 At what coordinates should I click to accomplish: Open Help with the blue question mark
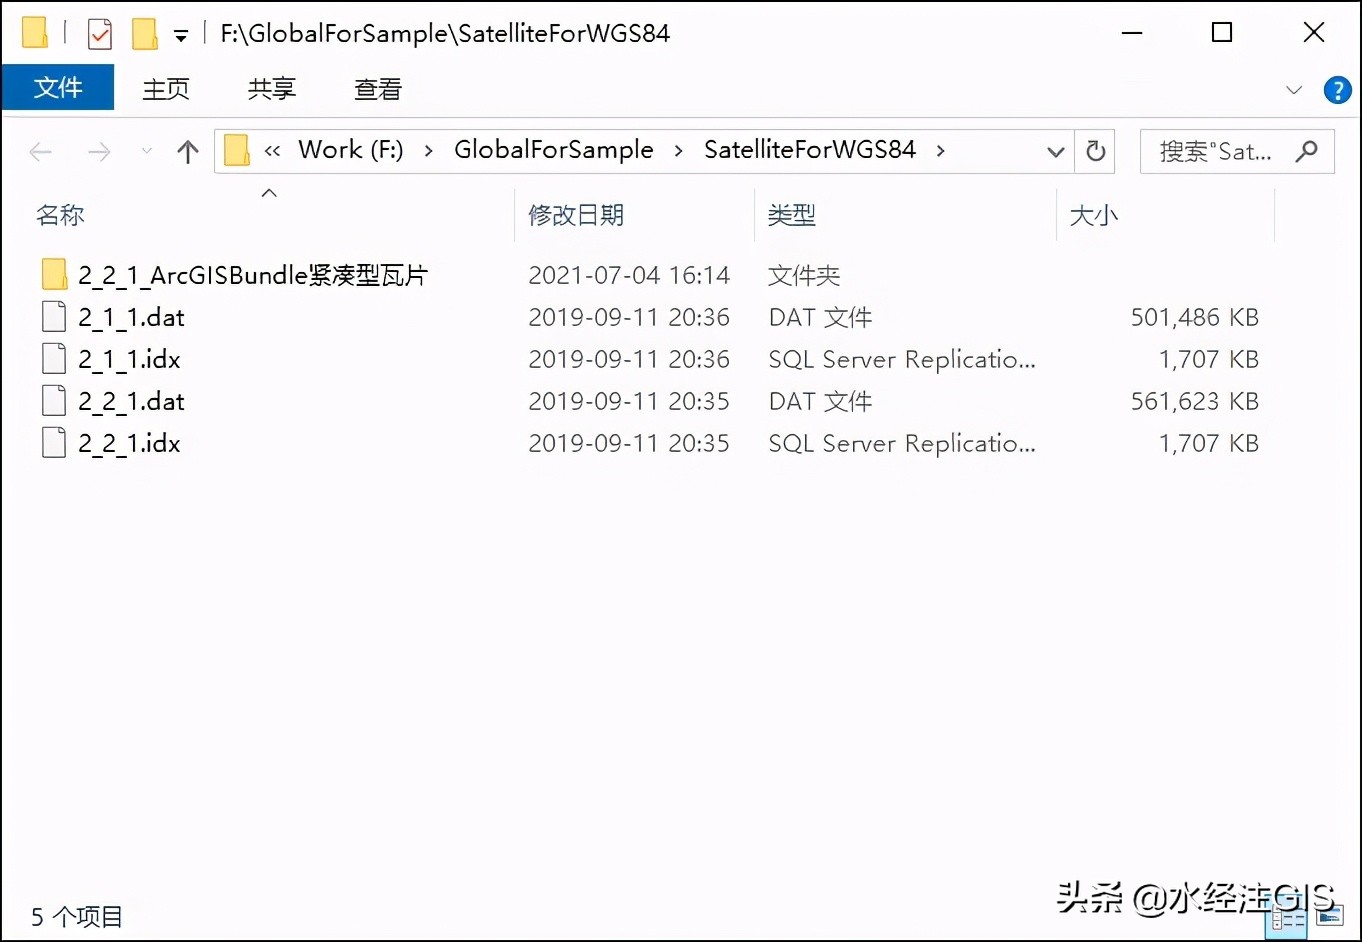[1337, 90]
